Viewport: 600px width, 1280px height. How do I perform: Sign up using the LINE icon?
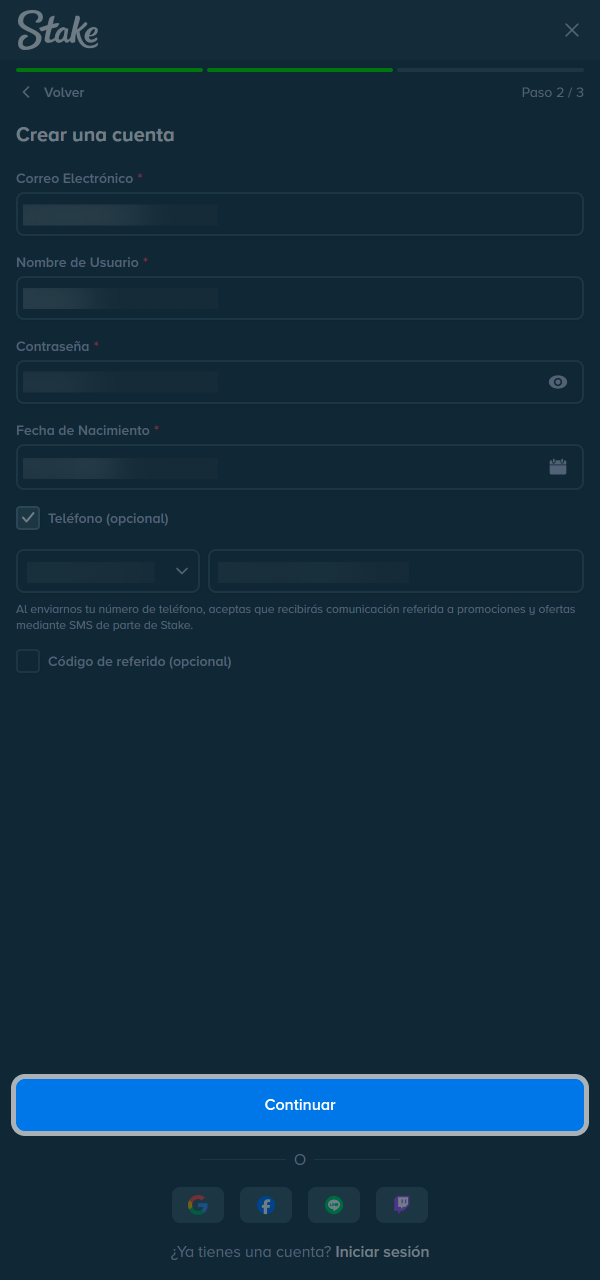(x=334, y=1204)
